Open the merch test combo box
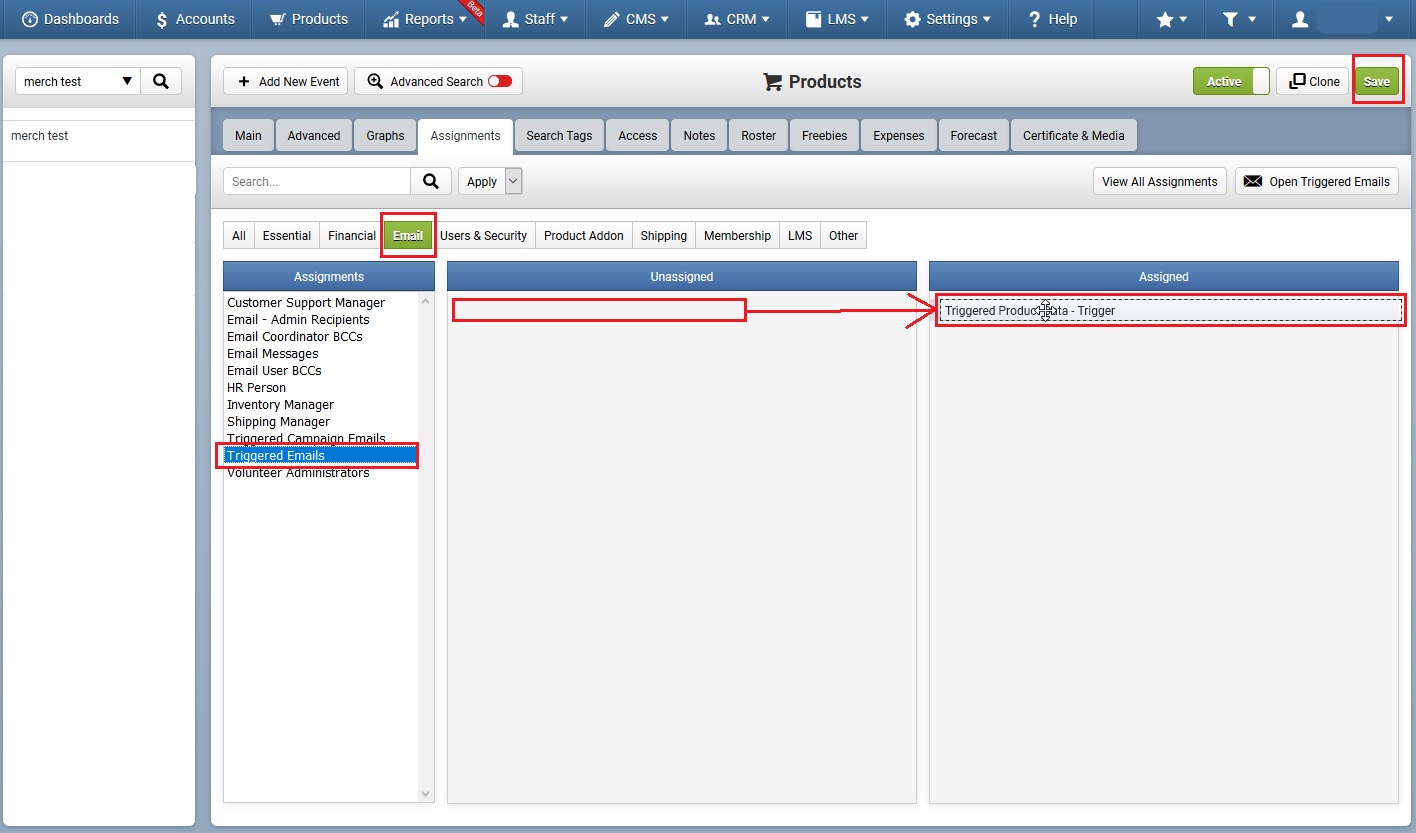 [78, 81]
